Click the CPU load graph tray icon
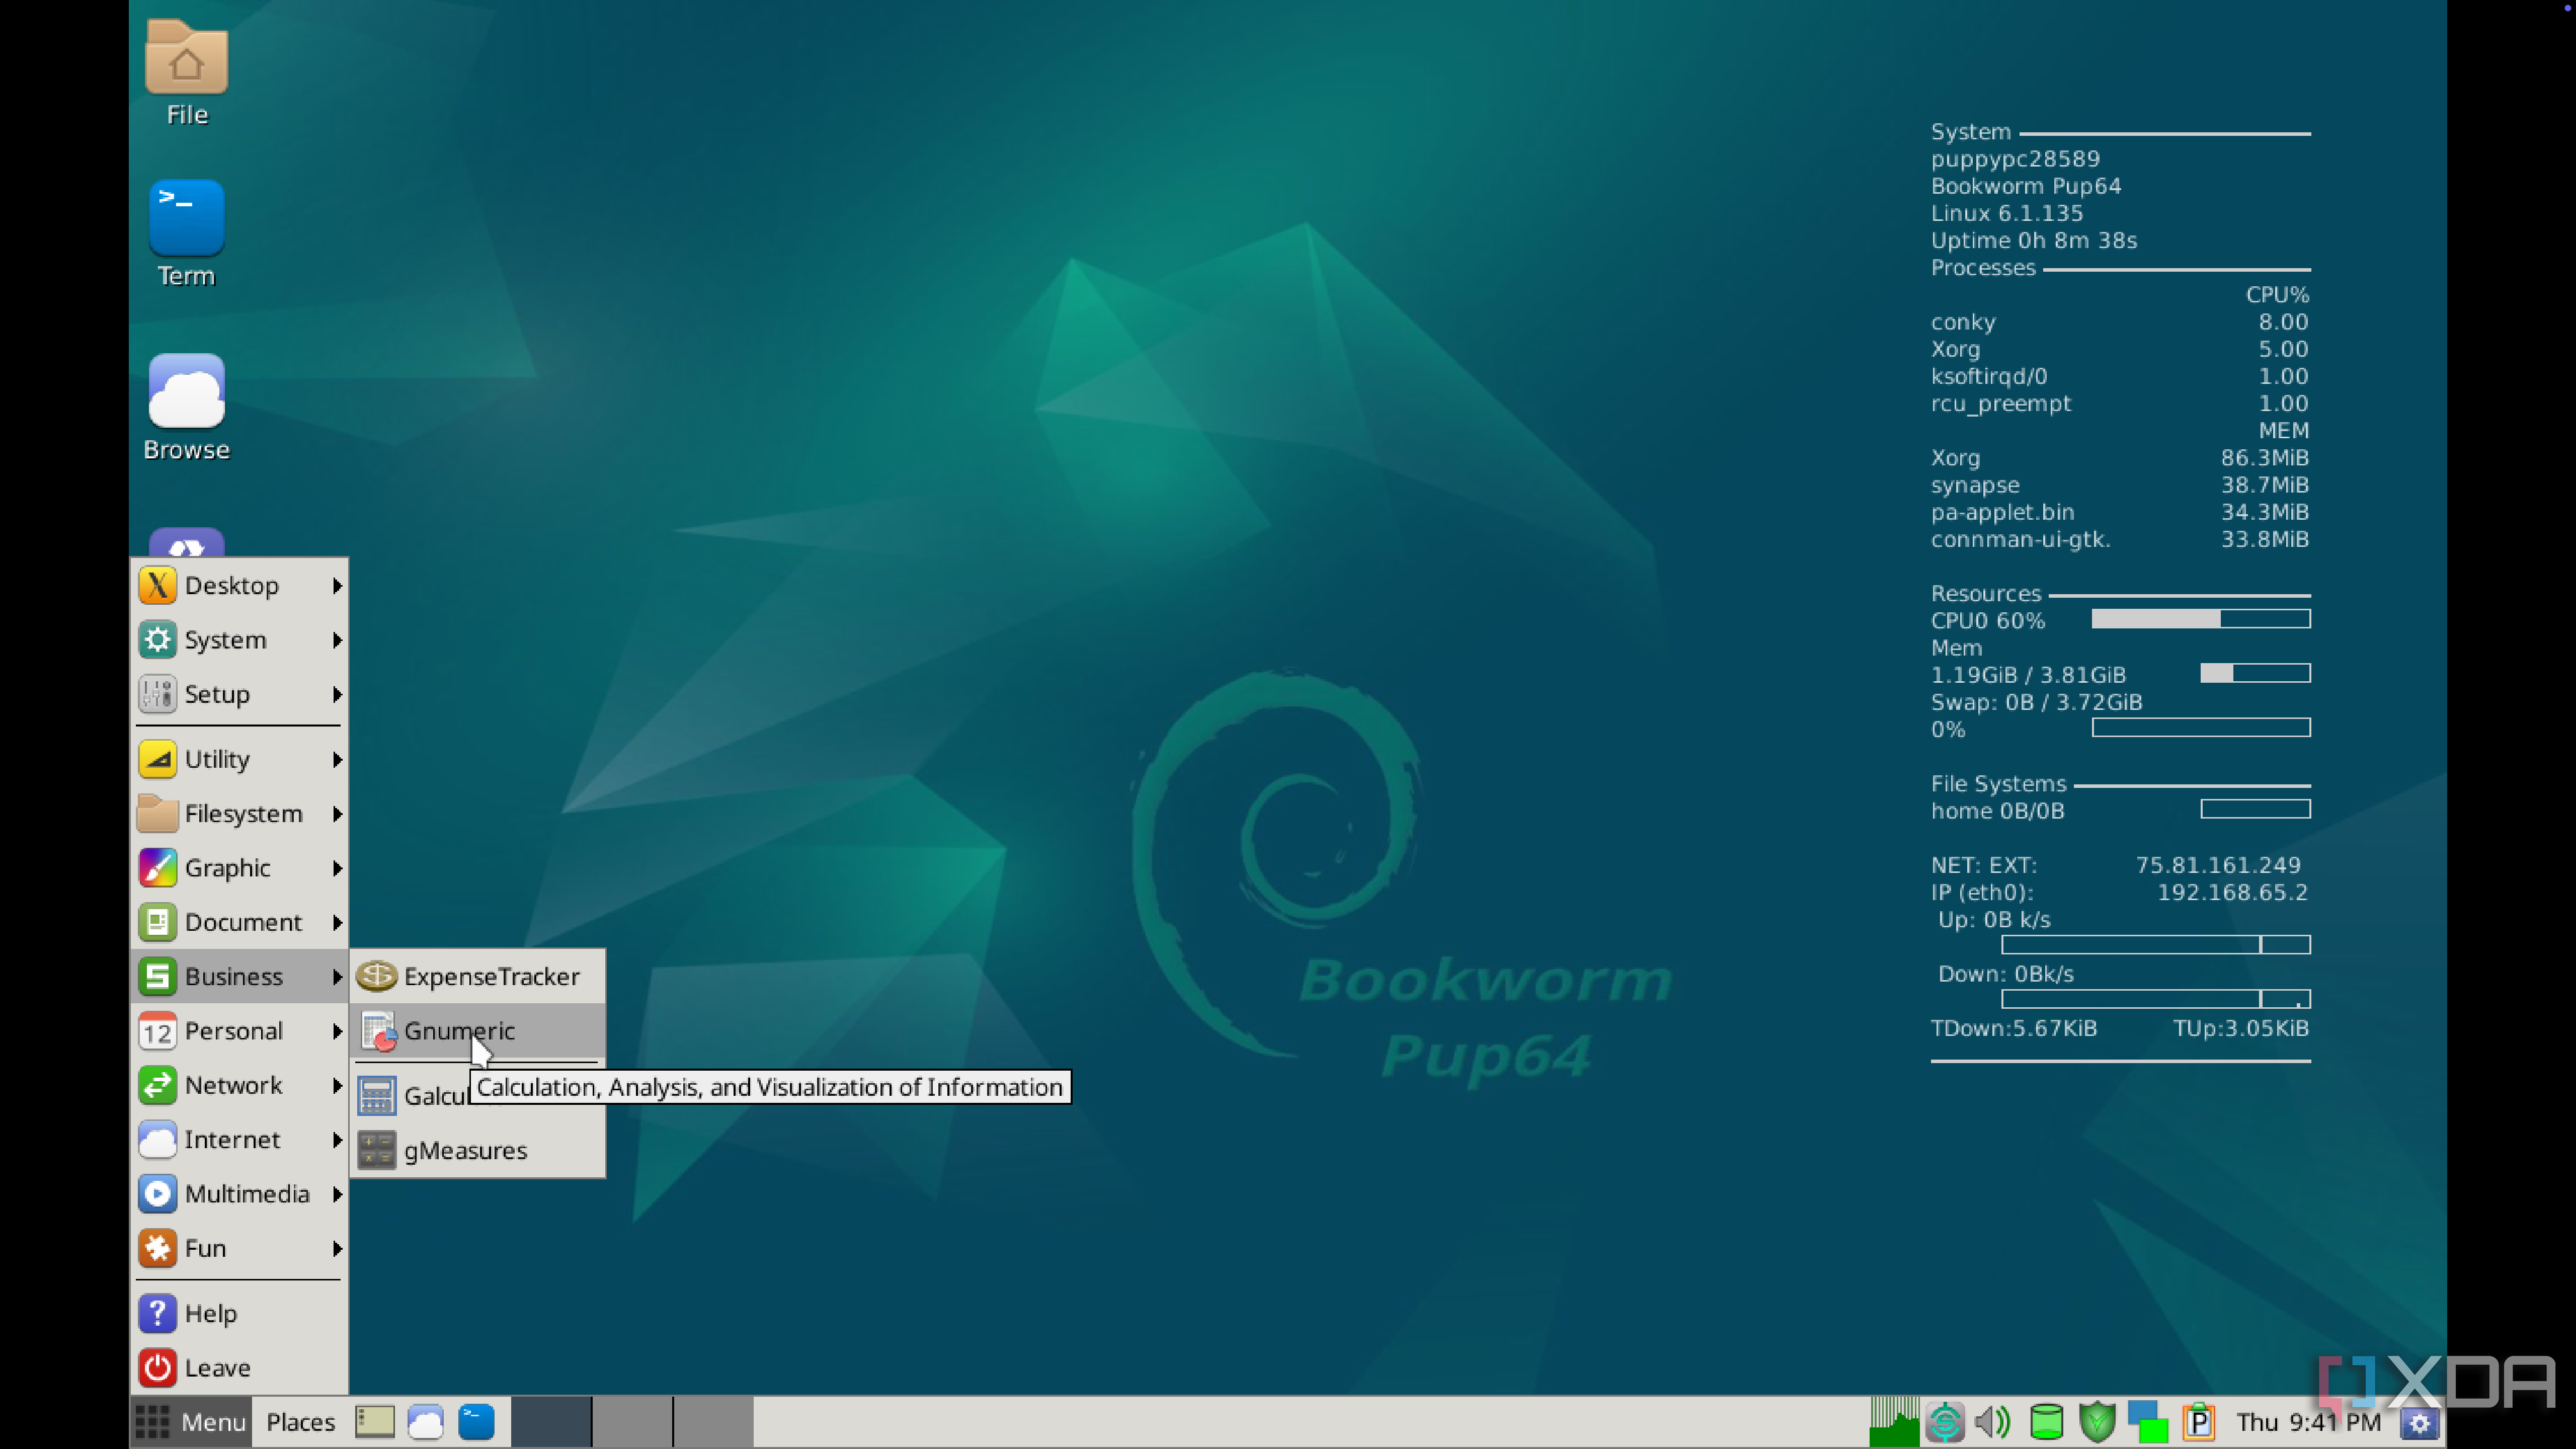This screenshot has height=1449, width=2576. (x=1894, y=1421)
